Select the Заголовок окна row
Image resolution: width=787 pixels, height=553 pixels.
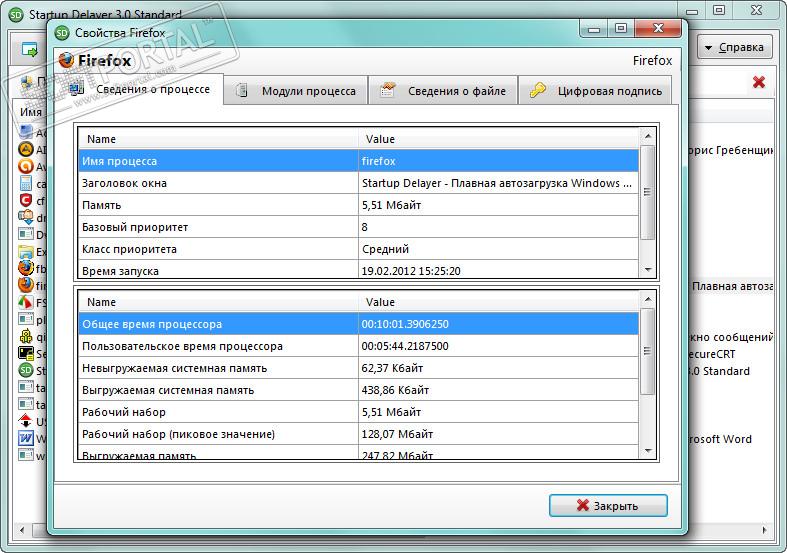click(x=359, y=183)
